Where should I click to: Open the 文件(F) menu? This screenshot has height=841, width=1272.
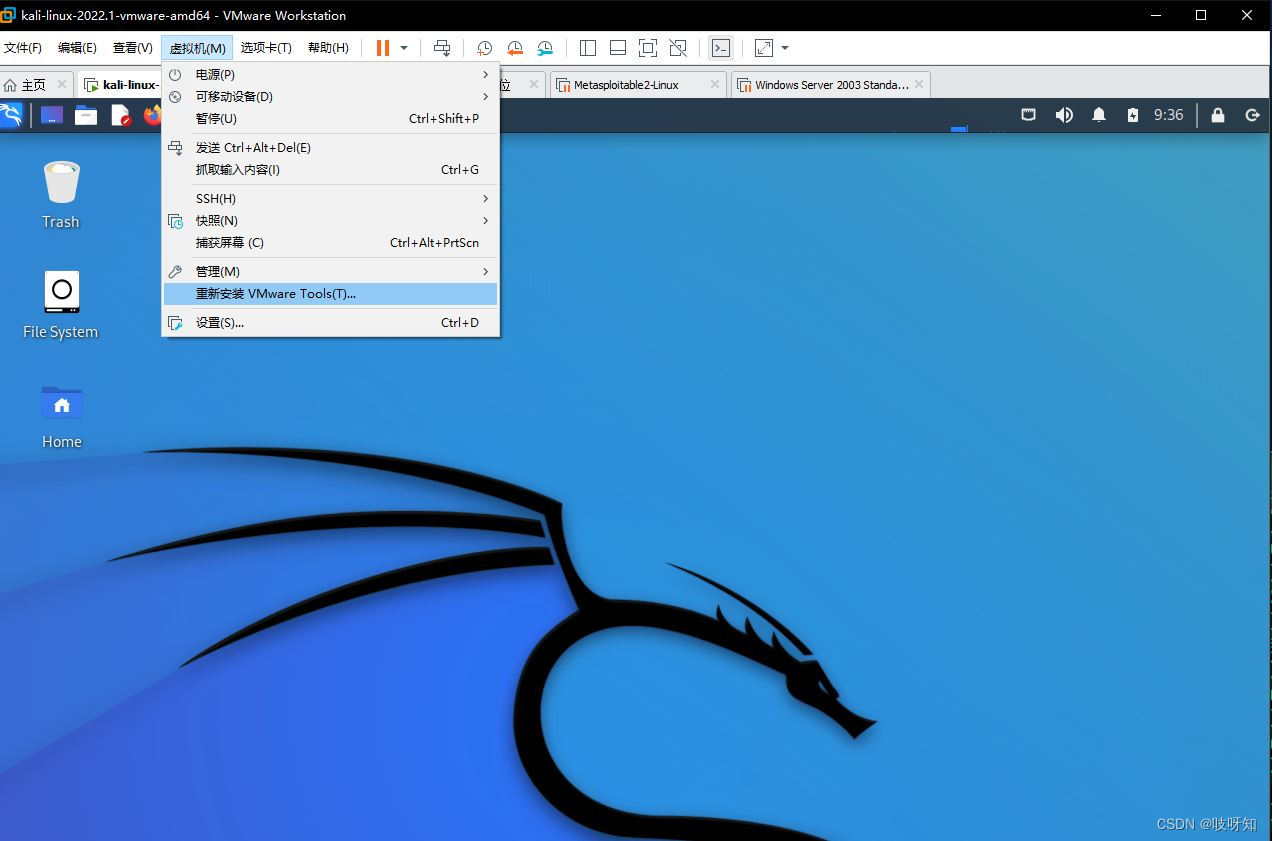(23, 48)
